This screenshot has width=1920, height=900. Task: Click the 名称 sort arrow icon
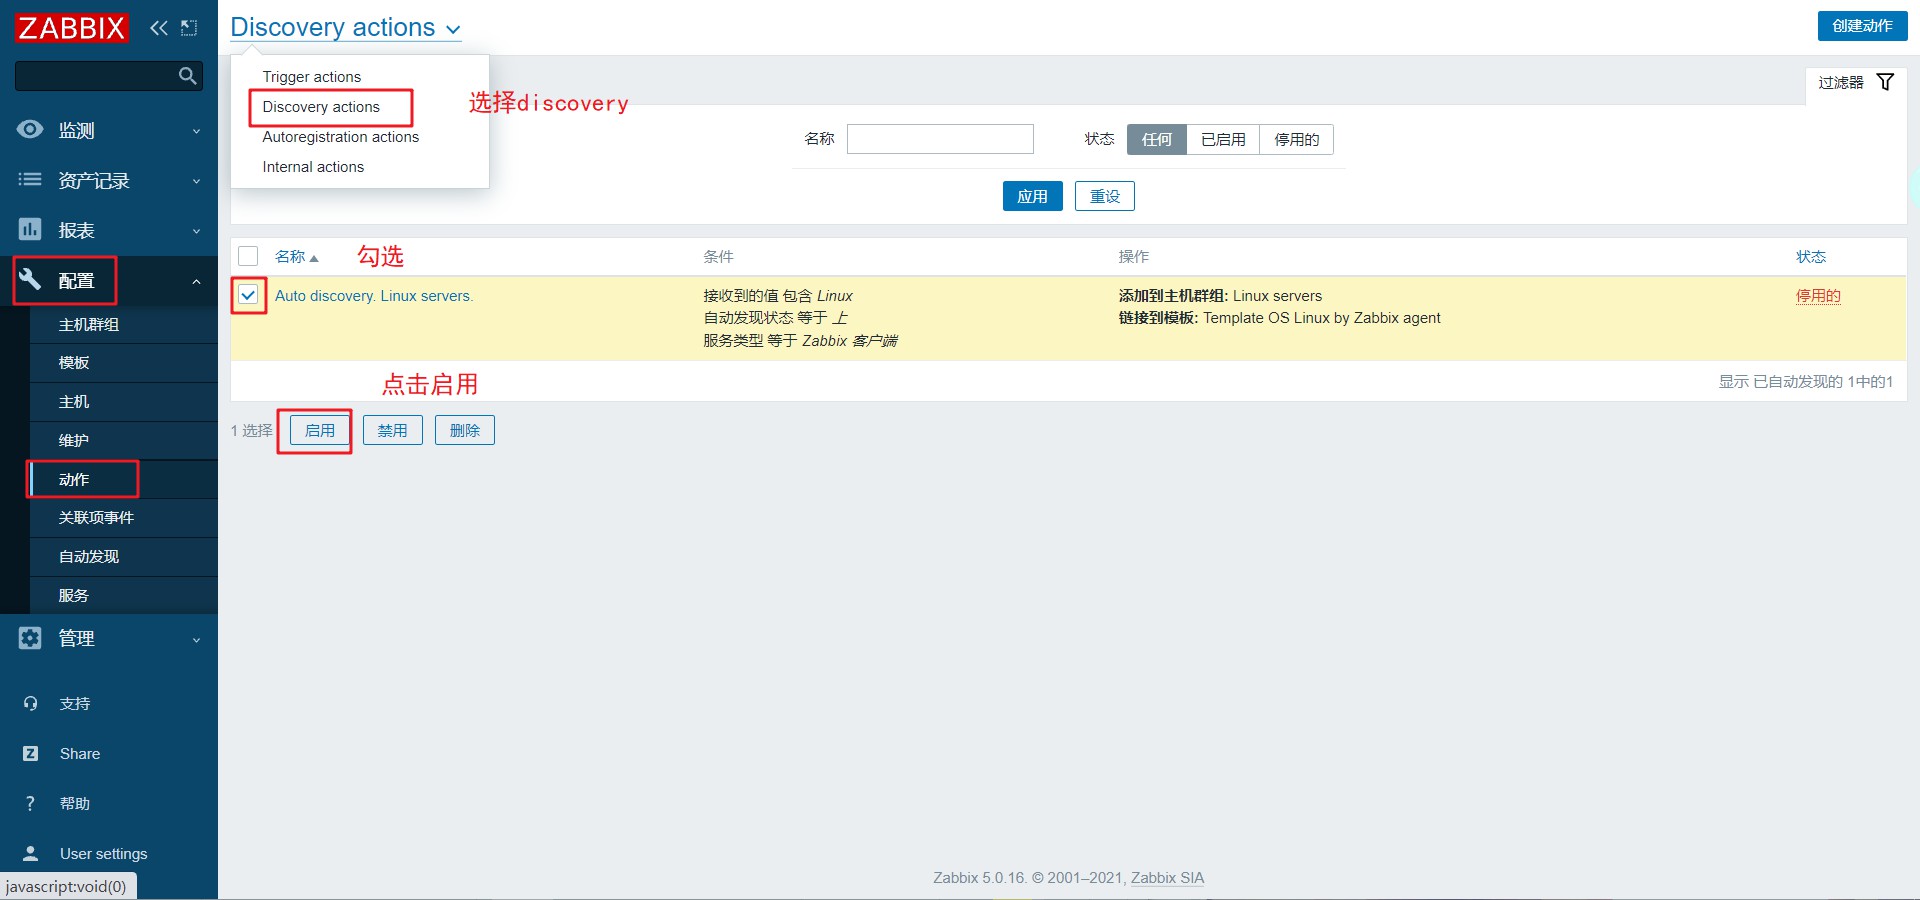pyautogui.click(x=314, y=258)
